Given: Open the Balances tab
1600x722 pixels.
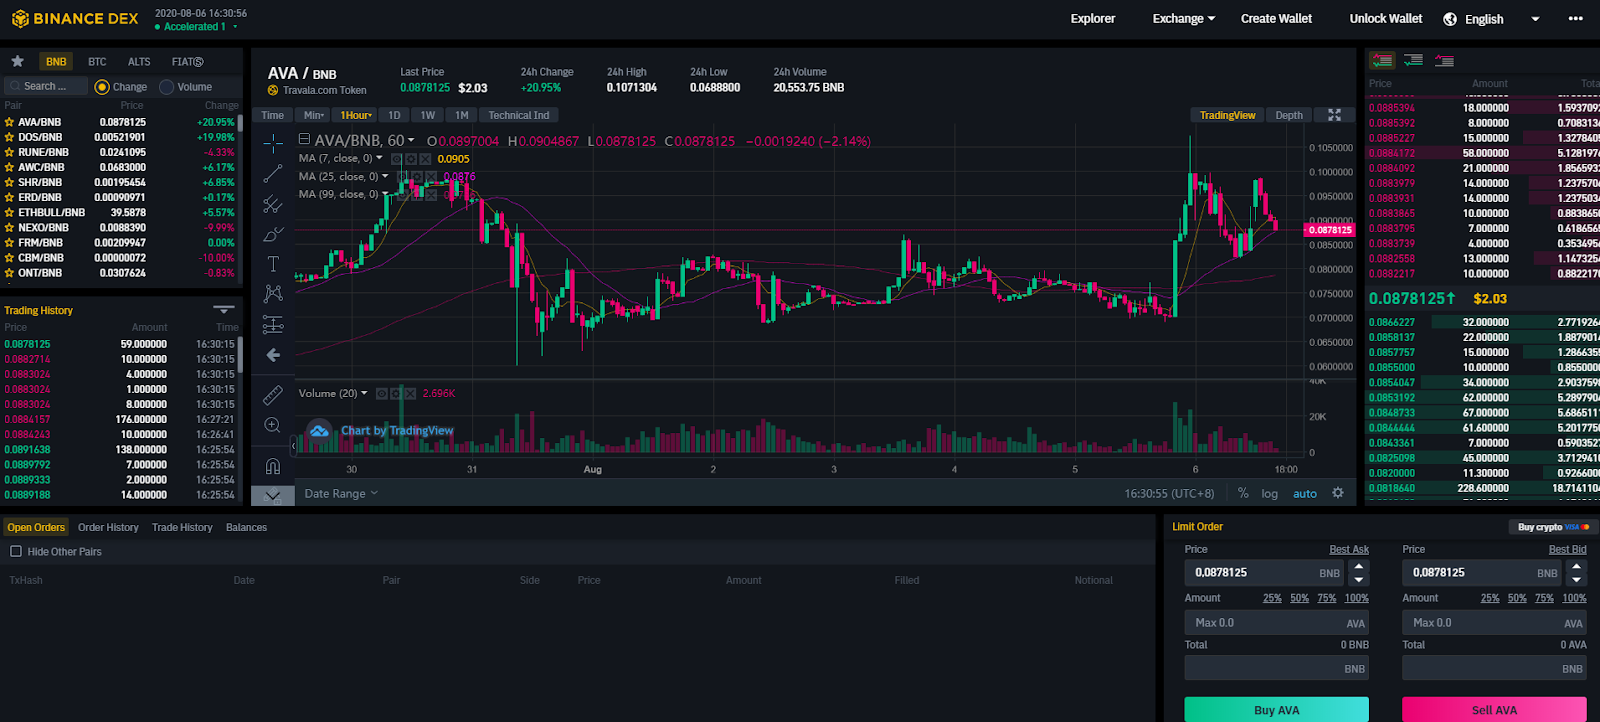Looking at the screenshot, I should click(246, 527).
